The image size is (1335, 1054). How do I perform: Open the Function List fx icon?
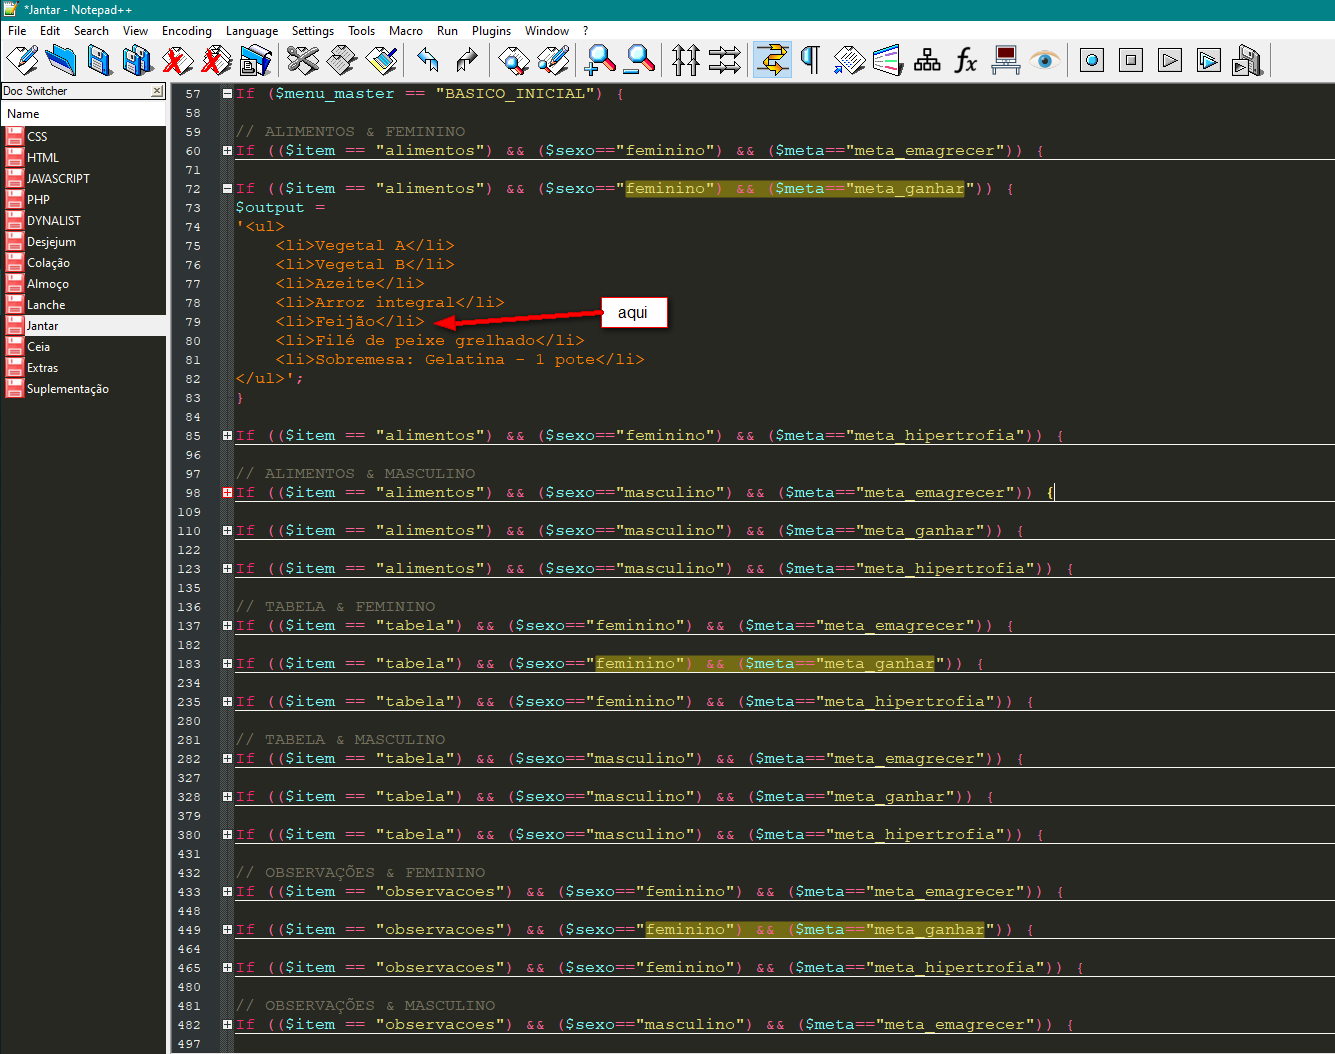pyautogui.click(x=965, y=61)
